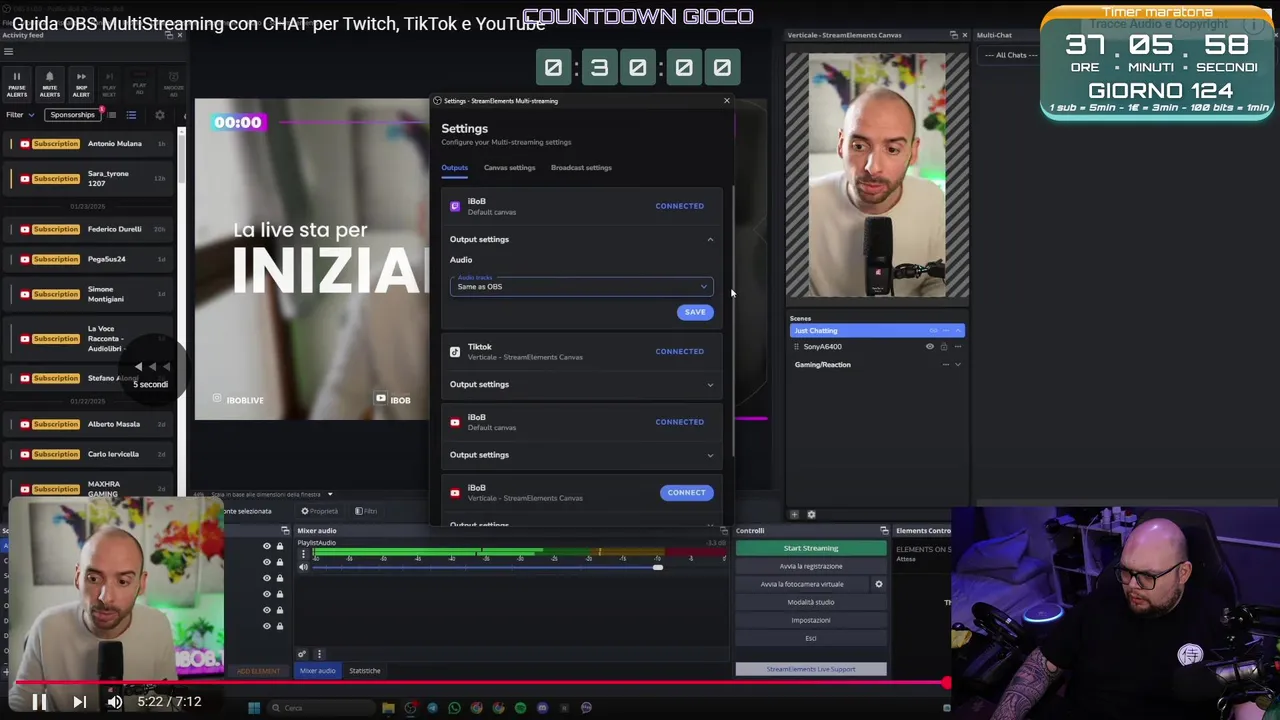
Task: Open the Filter dropdown in Activity feed
Action: coord(20,115)
